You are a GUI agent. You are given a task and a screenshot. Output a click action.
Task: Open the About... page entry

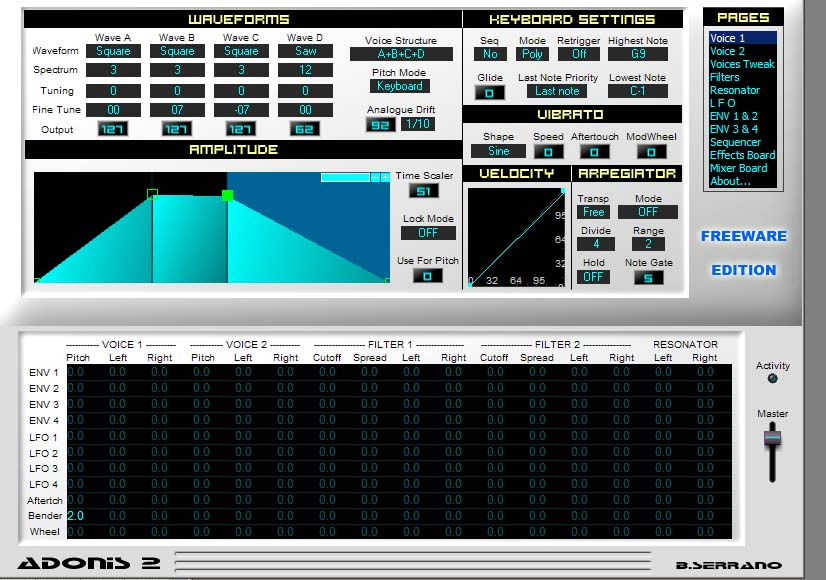[731, 181]
